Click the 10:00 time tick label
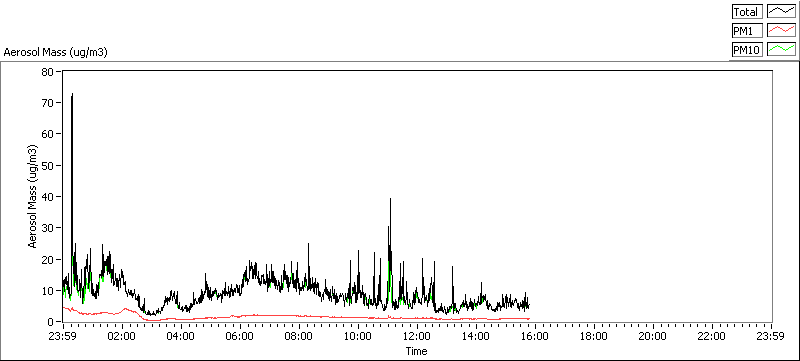Screen dimensions: 800x361 coord(358,336)
